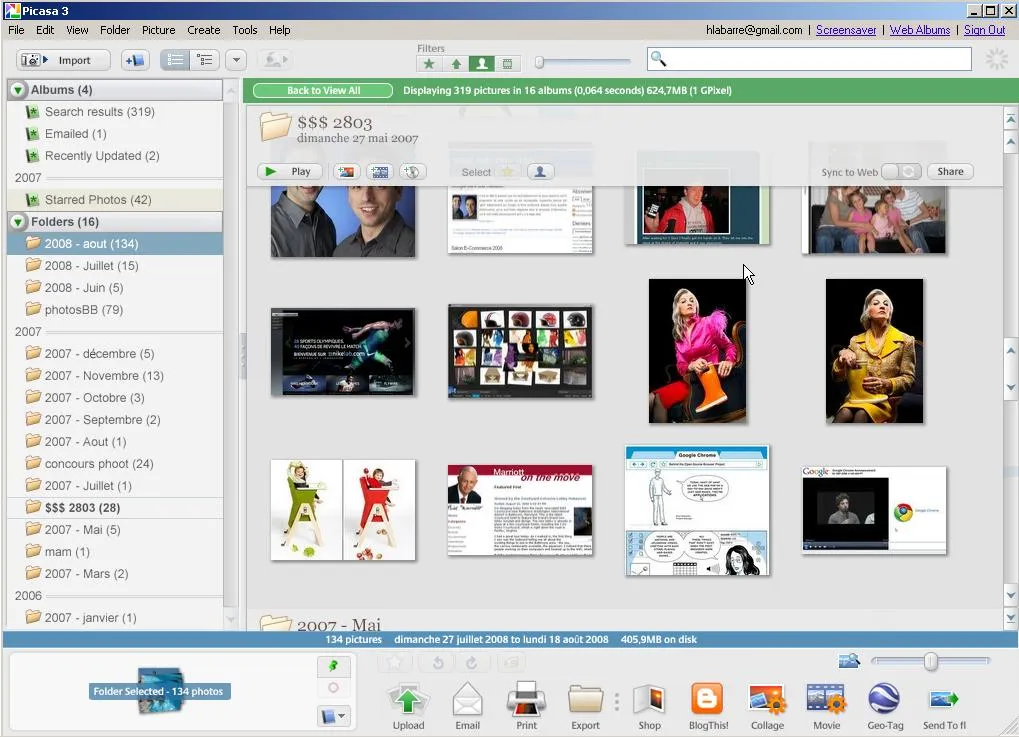Open the Marriott on the move thumbnail
Screen dimensions: 1019x737
520,510
